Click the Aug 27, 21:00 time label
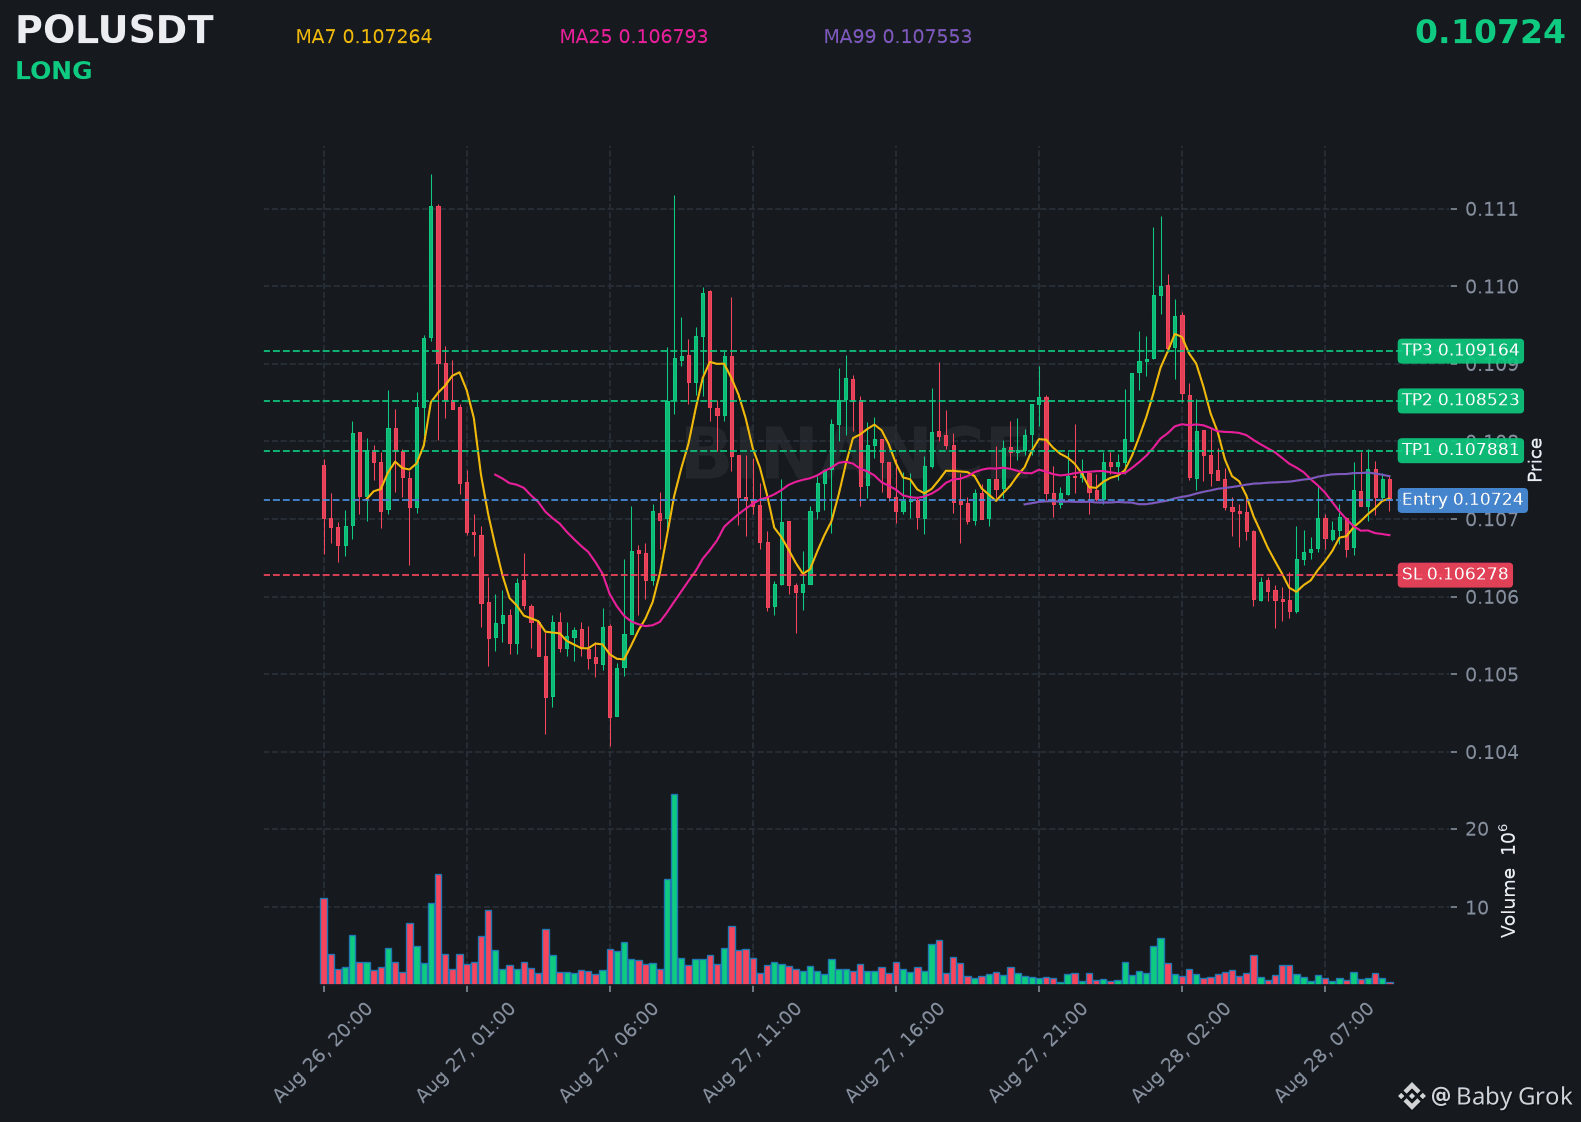 pyautogui.click(x=1038, y=1052)
